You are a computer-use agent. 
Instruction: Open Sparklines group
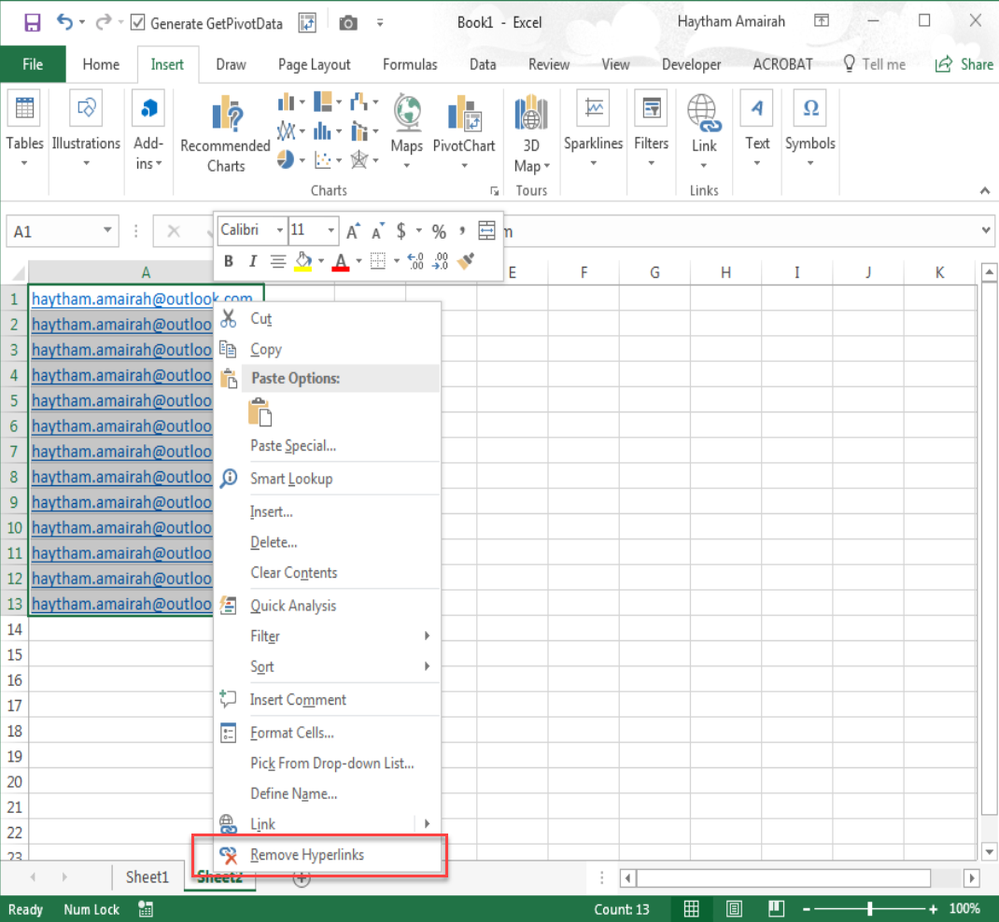593,131
